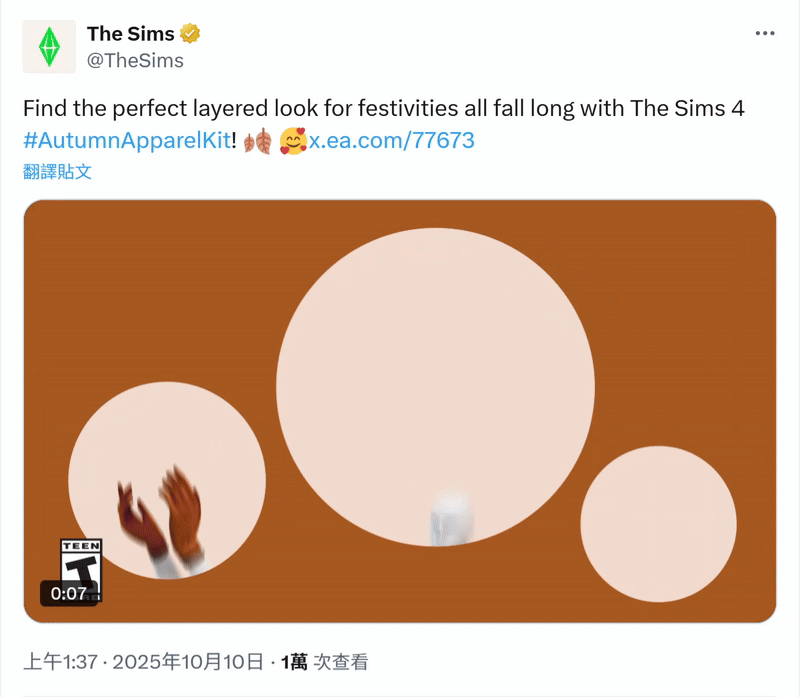Click the white object in the center circle
This screenshot has height=697, width=800.
pos(451,518)
